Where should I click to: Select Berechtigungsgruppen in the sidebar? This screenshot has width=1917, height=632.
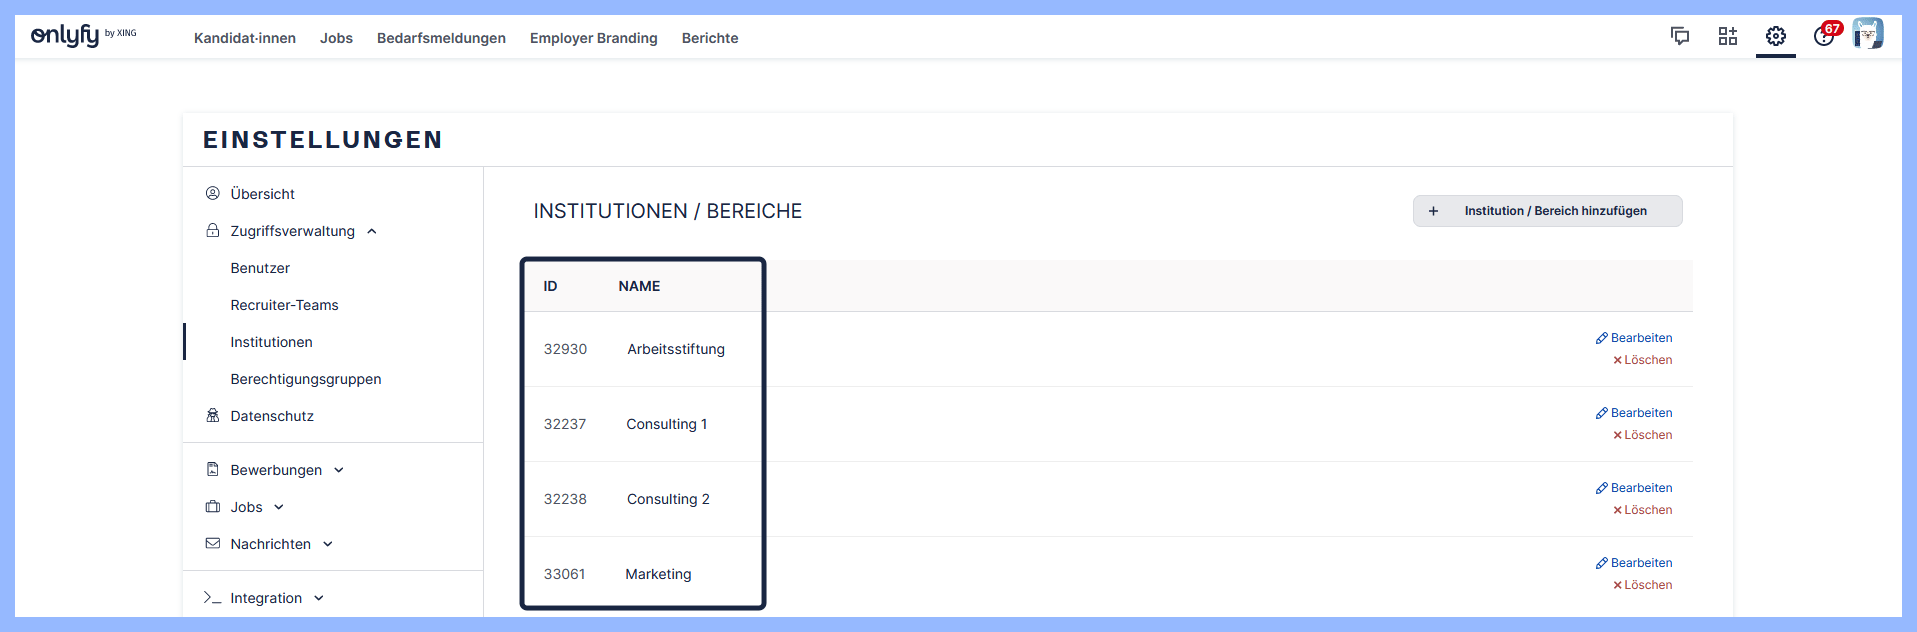tap(306, 379)
